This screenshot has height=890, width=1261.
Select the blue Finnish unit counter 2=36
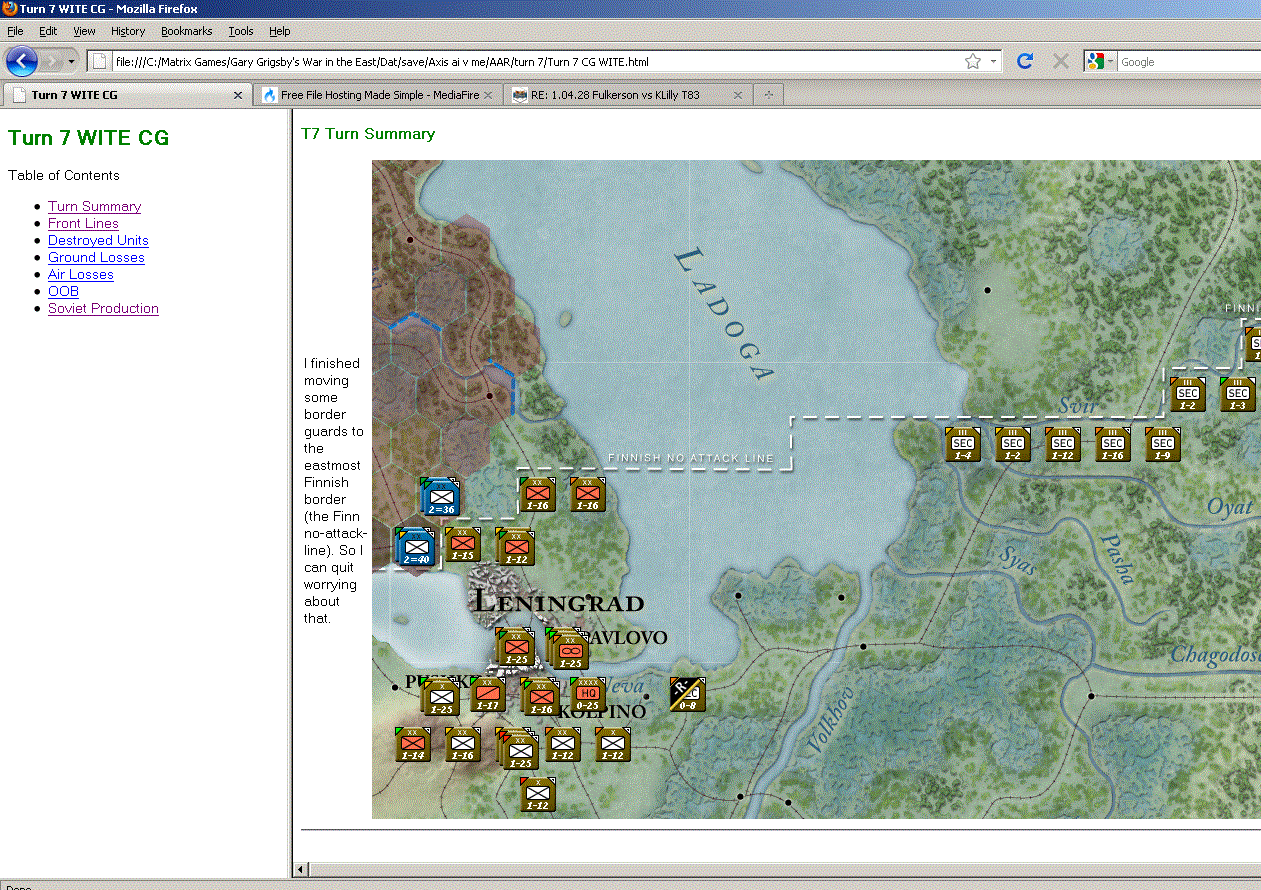pyautogui.click(x=440, y=497)
